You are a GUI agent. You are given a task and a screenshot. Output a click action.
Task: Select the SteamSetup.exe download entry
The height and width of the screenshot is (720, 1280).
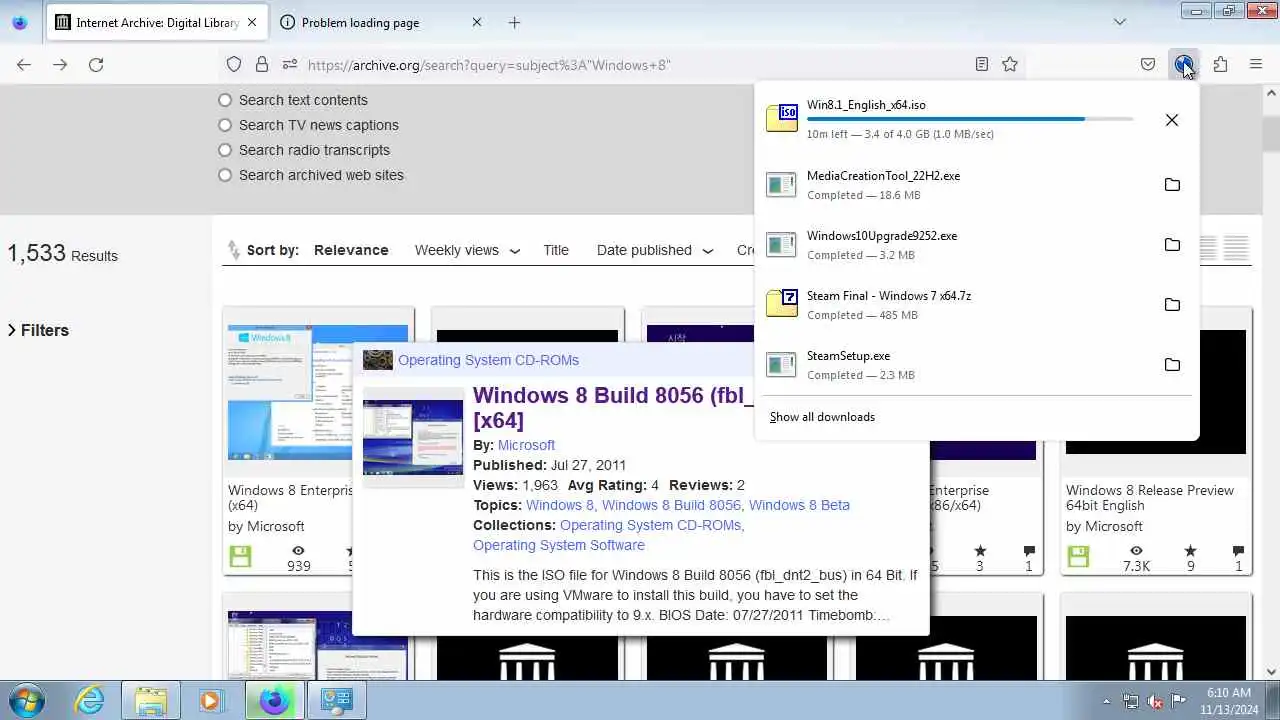coord(976,365)
